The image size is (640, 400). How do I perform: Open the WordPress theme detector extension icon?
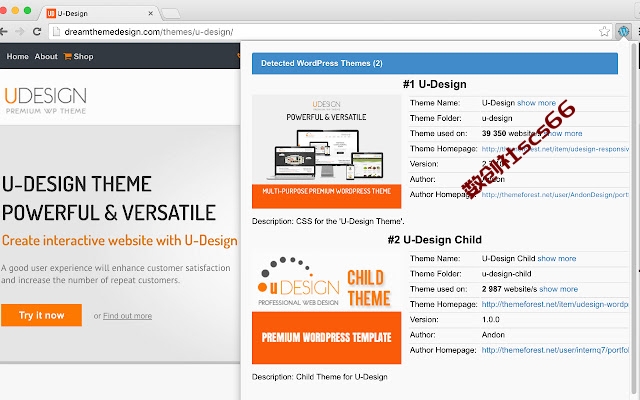pyautogui.click(x=623, y=31)
